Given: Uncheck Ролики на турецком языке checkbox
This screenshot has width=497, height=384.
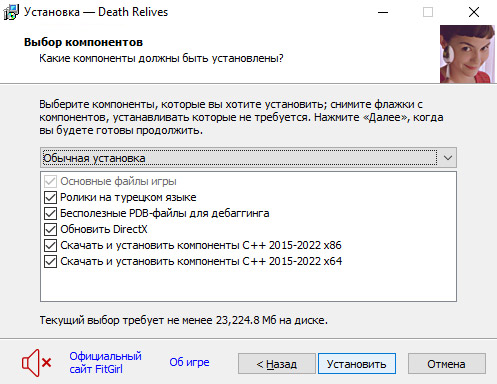Looking at the screenshot, I should click(50, 197).
